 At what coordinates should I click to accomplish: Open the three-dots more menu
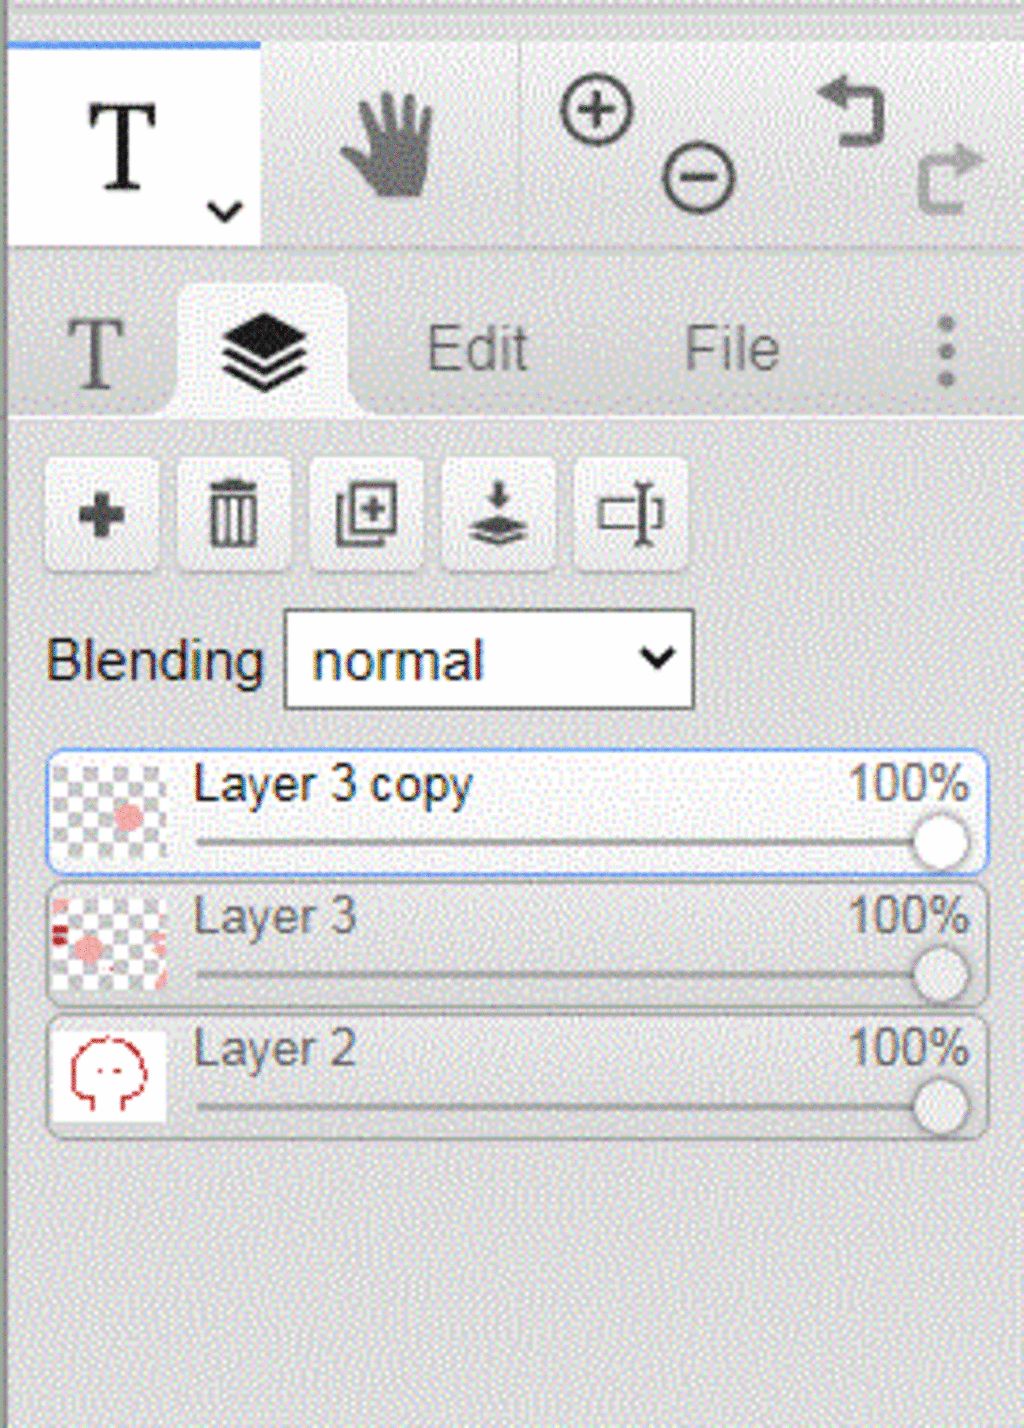[946, 351]
